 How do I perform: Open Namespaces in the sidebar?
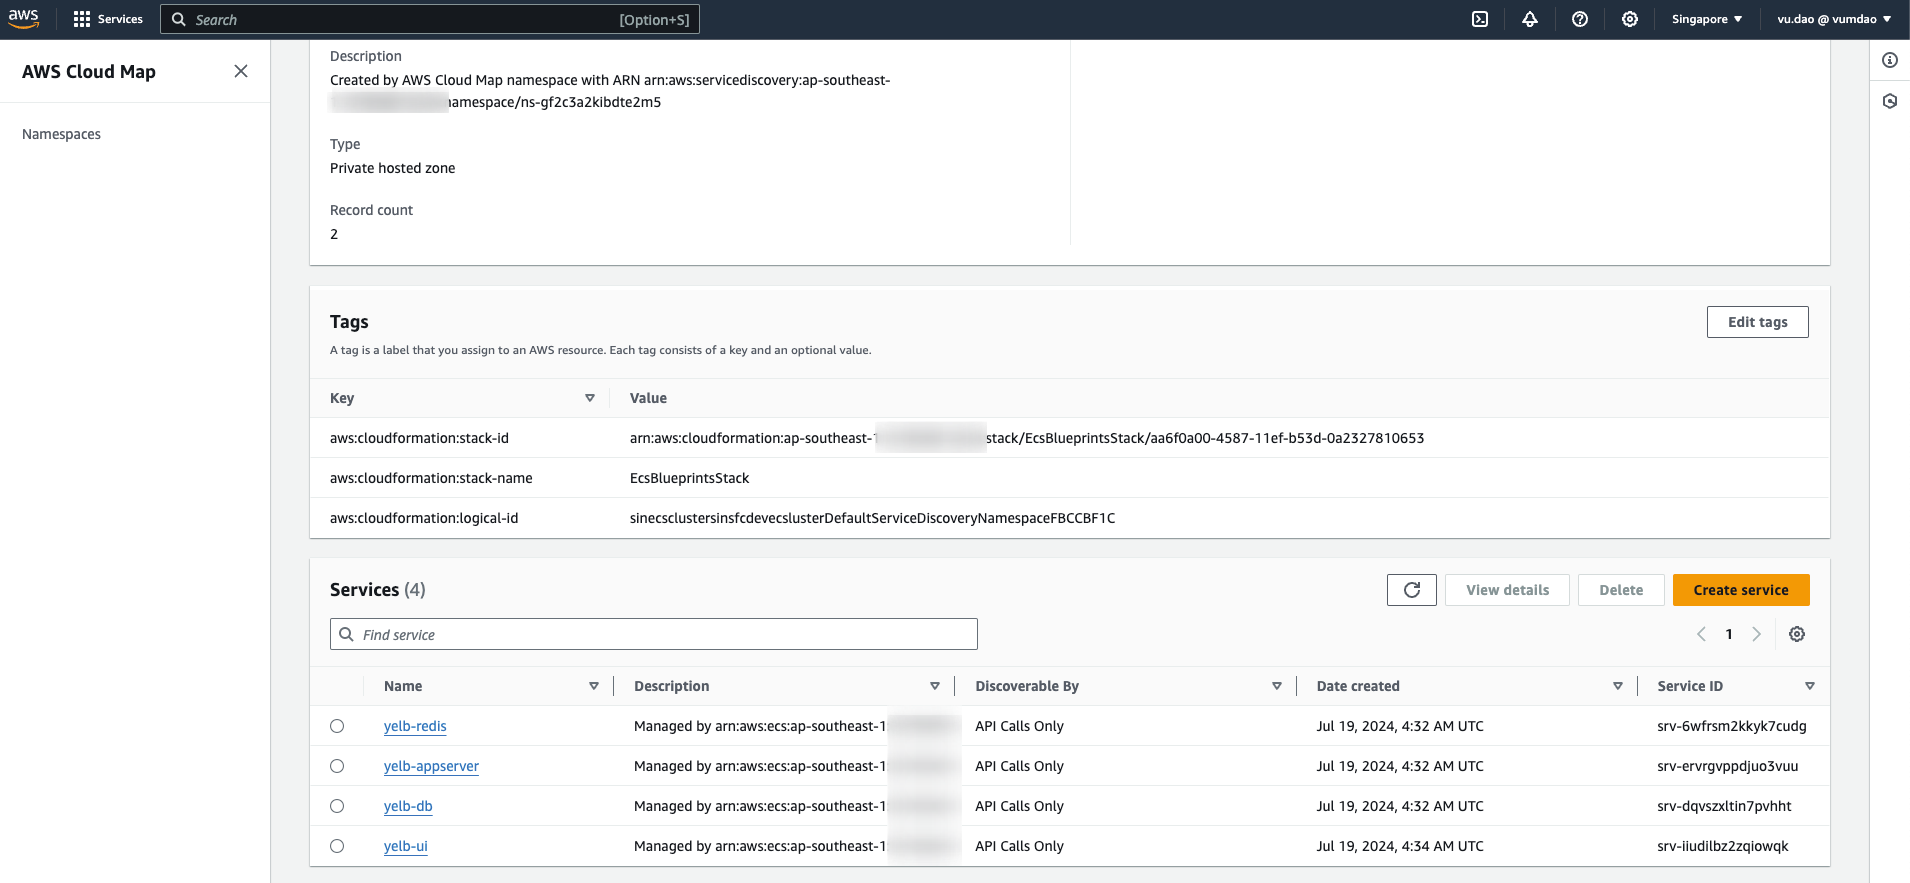point(61,134)
